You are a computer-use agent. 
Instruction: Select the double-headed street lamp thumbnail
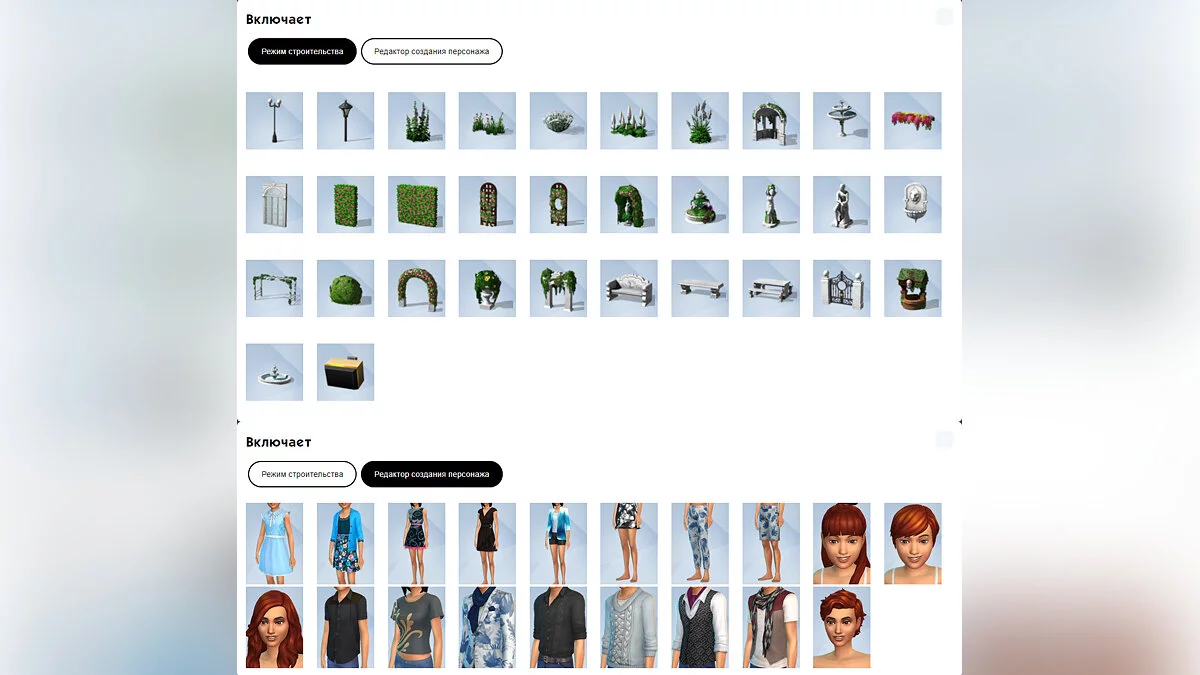274,121
